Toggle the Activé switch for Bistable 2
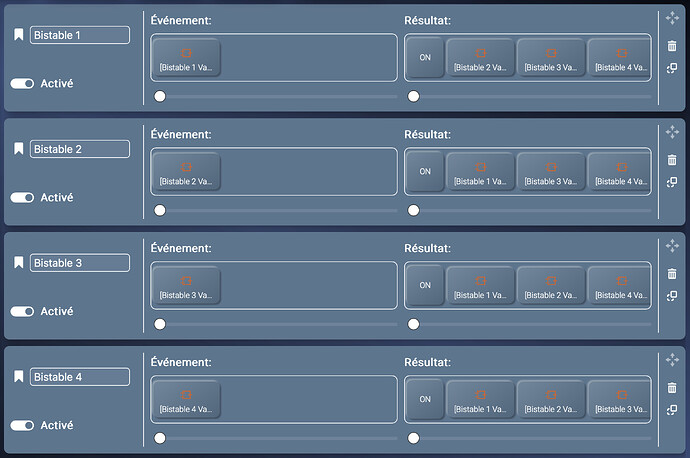690x458 pixels. [x=22, y=198]
